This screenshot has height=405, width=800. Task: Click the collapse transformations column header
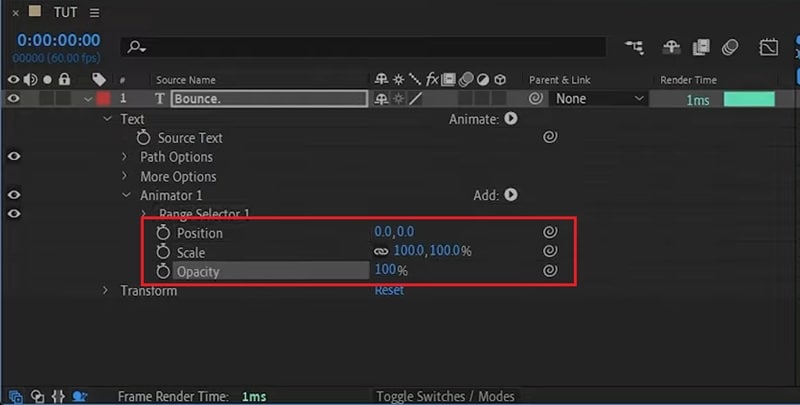coord(398,80)
